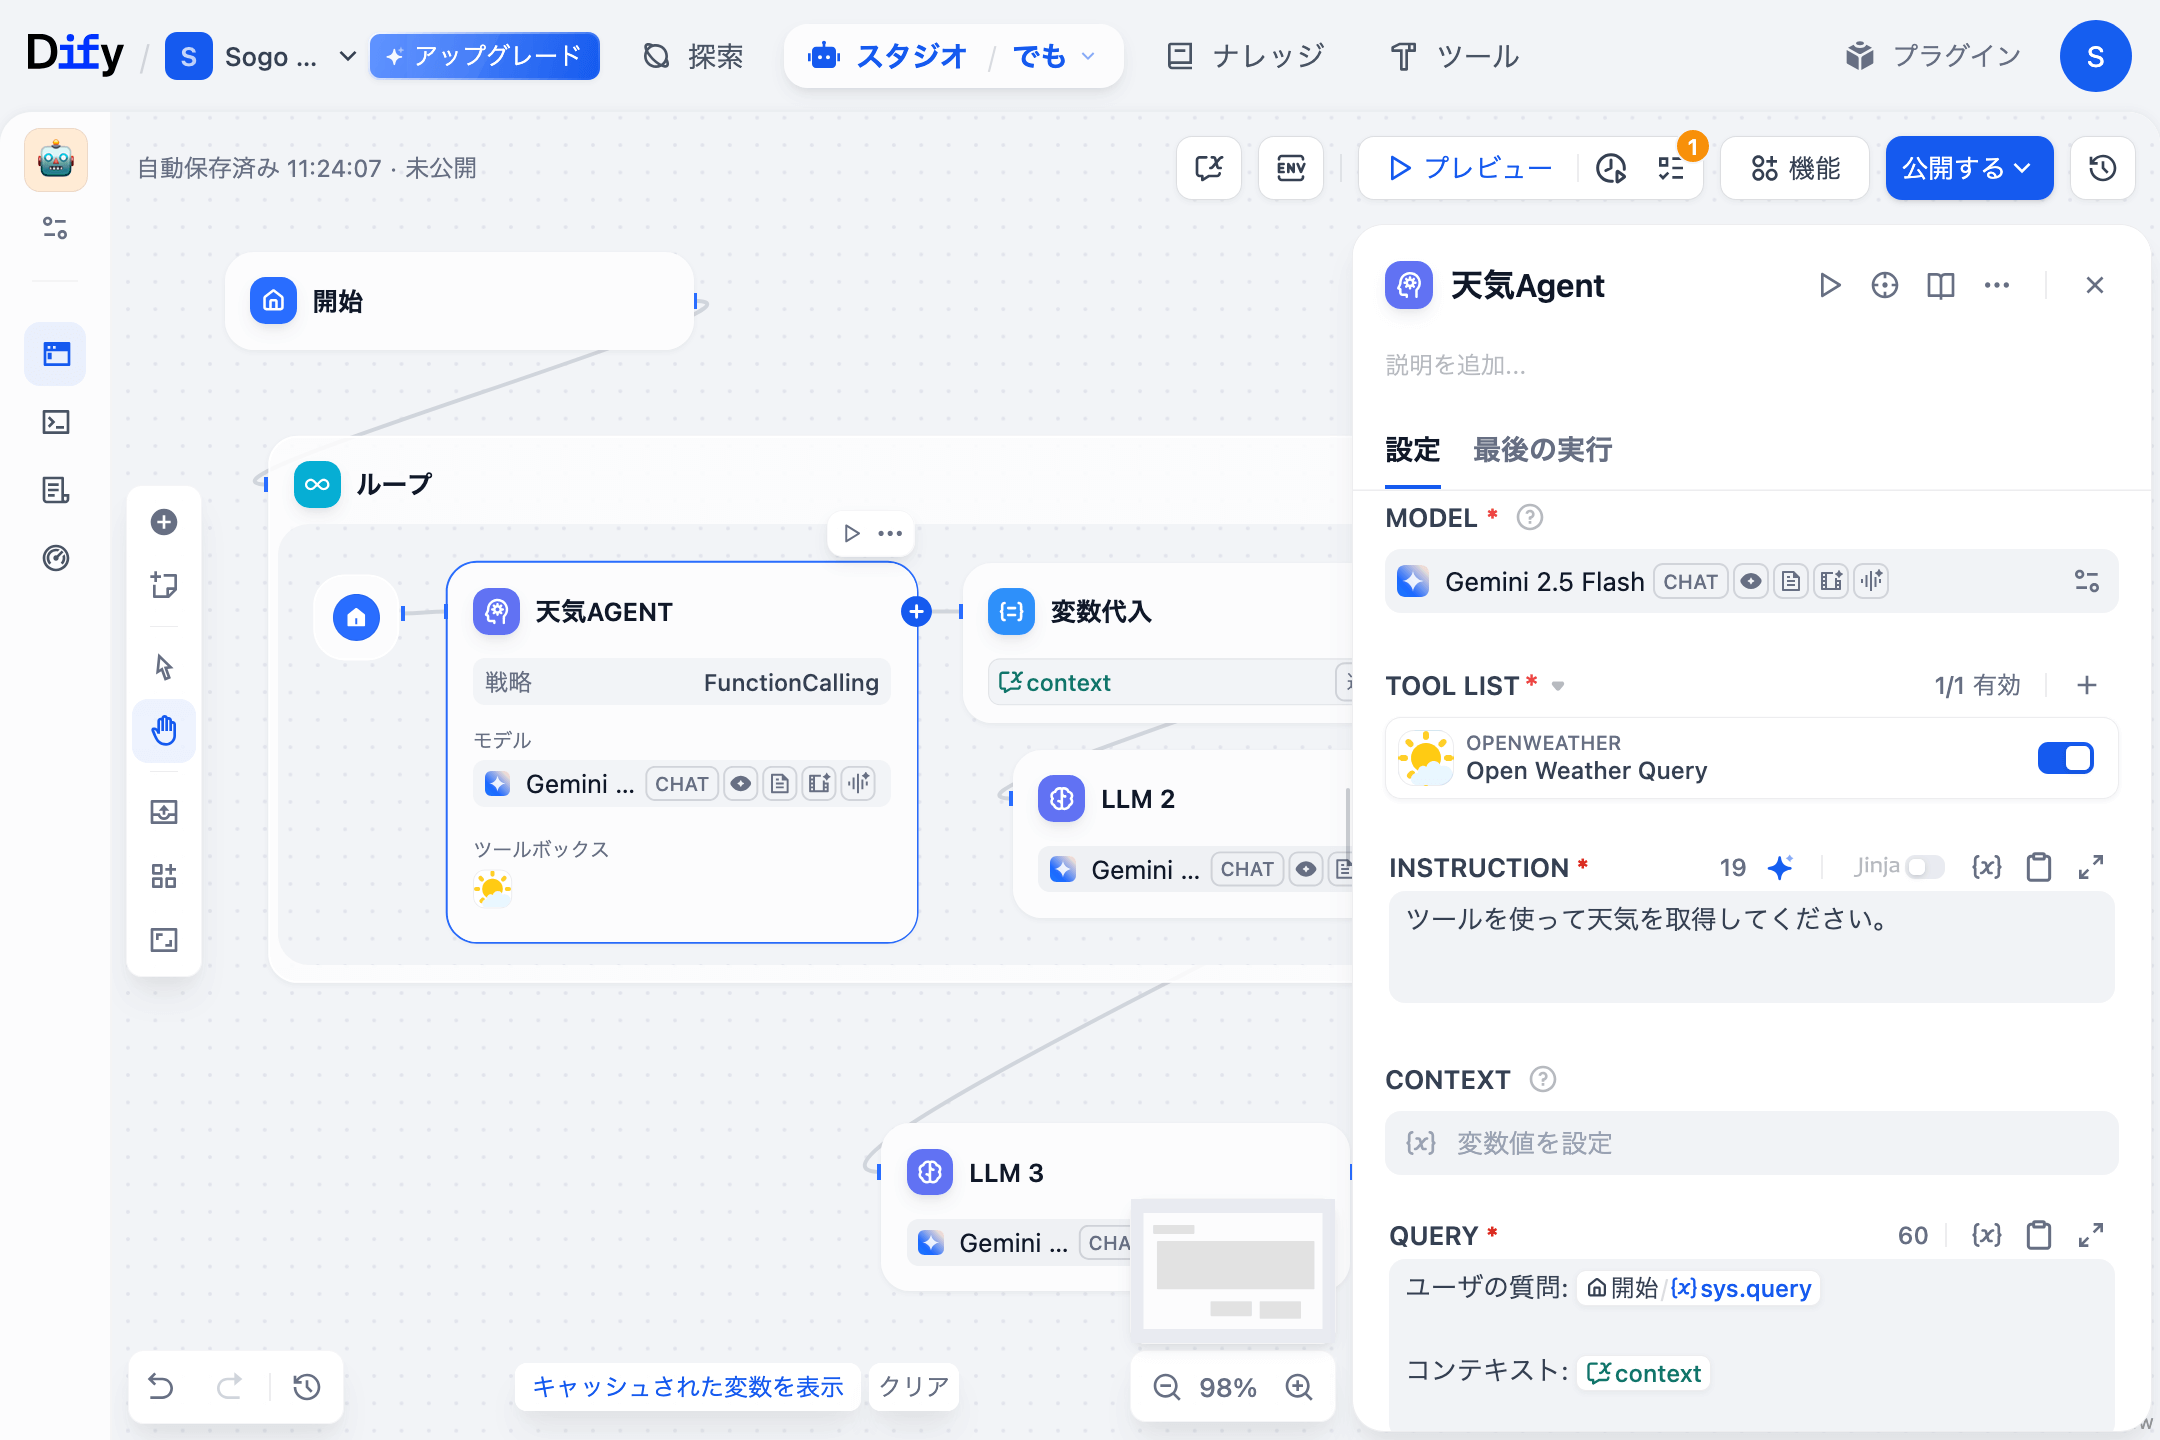Click the アップグレード upgrade button
Image resolution: width=2160 pixels, height=1440 pixels.
[x=484, y=56]
